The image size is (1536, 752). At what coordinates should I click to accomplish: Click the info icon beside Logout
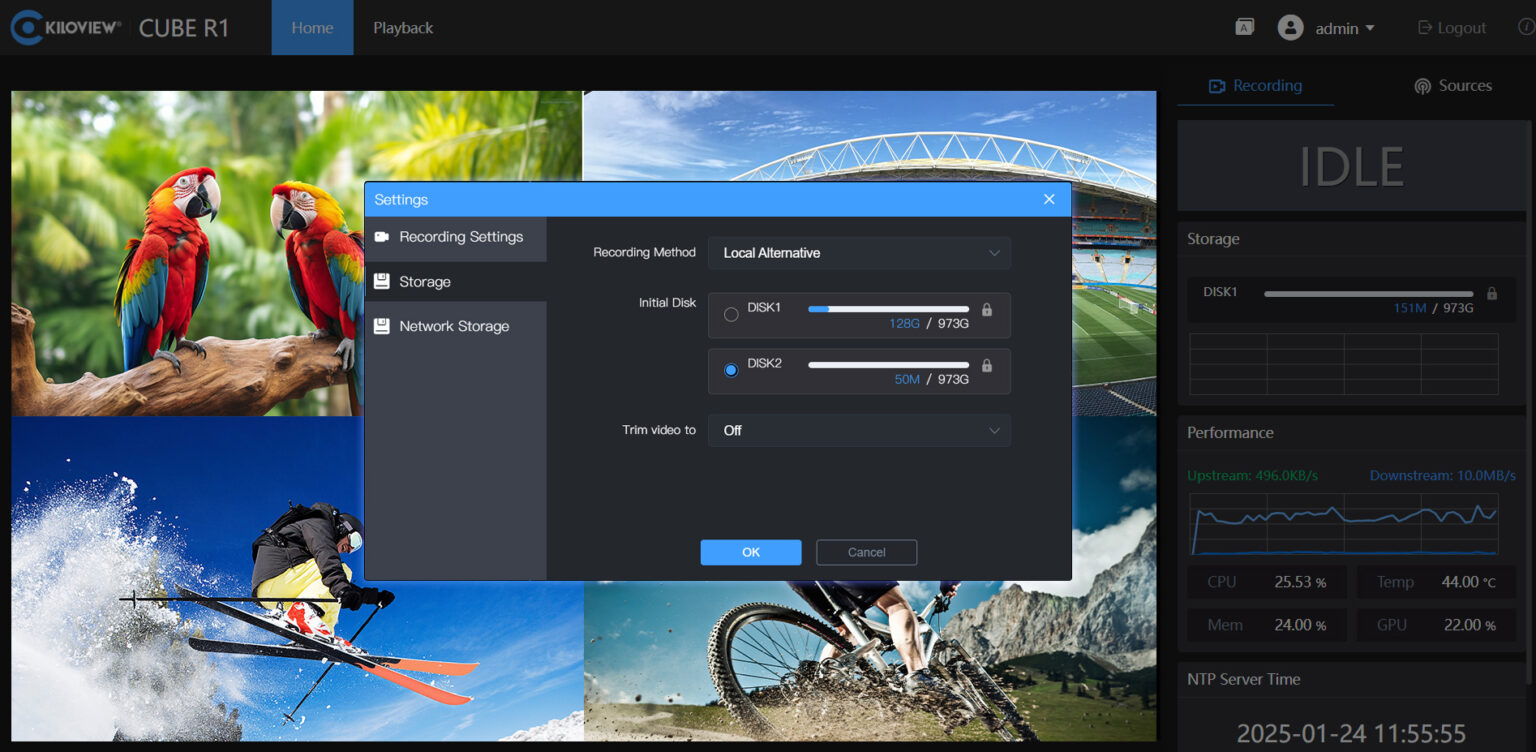[x=1526, y=27]
